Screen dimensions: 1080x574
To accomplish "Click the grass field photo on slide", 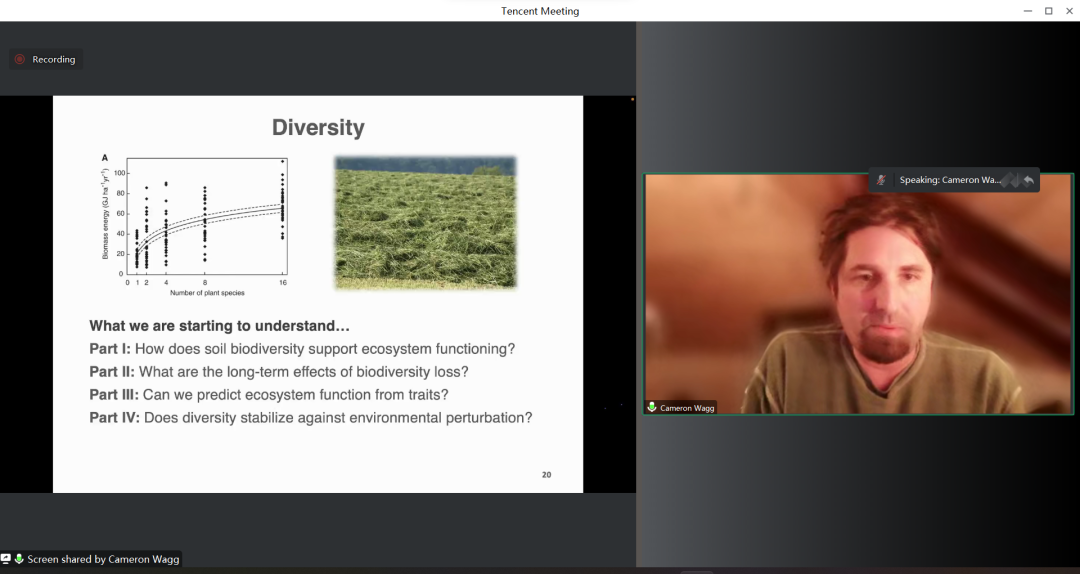I will coord(425,222).
